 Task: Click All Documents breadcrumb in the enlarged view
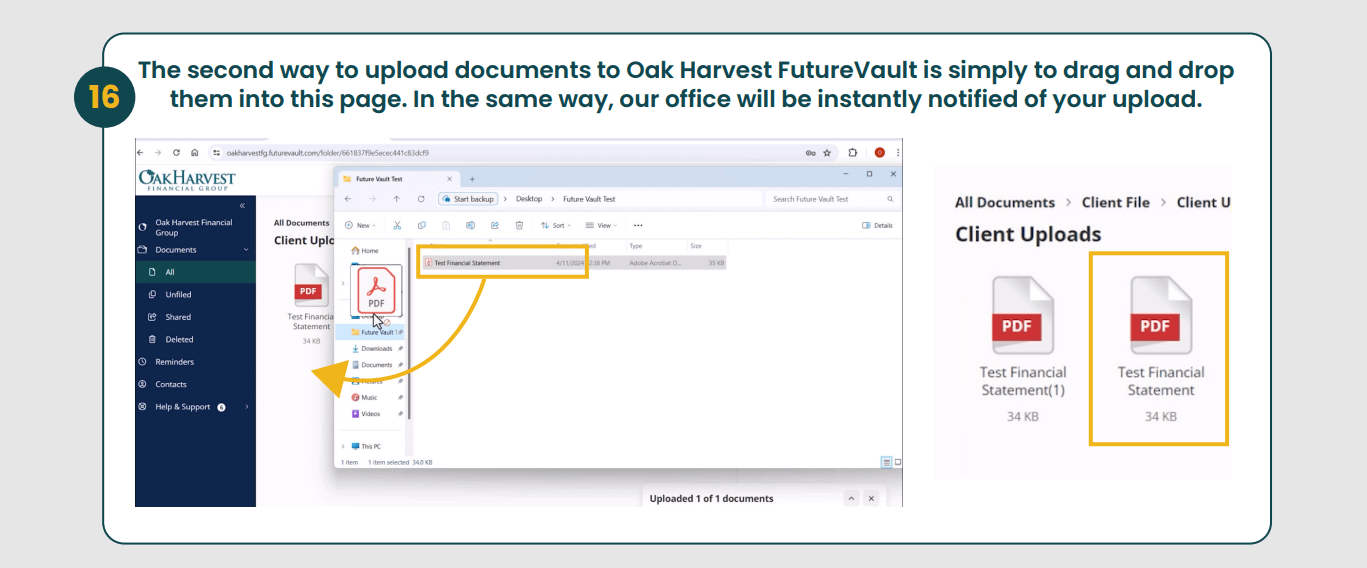tap(1005, 202)
